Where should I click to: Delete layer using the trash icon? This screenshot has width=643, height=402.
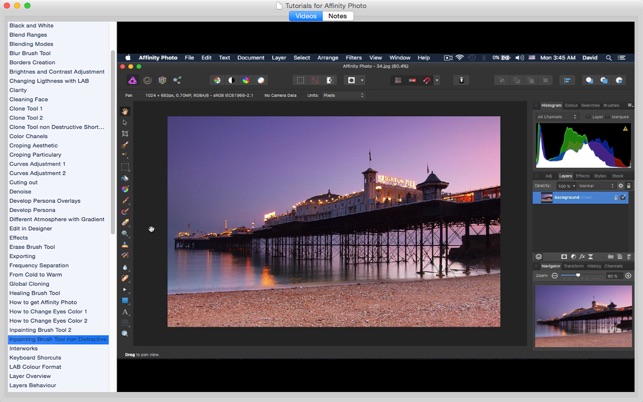tap(629, 257)
